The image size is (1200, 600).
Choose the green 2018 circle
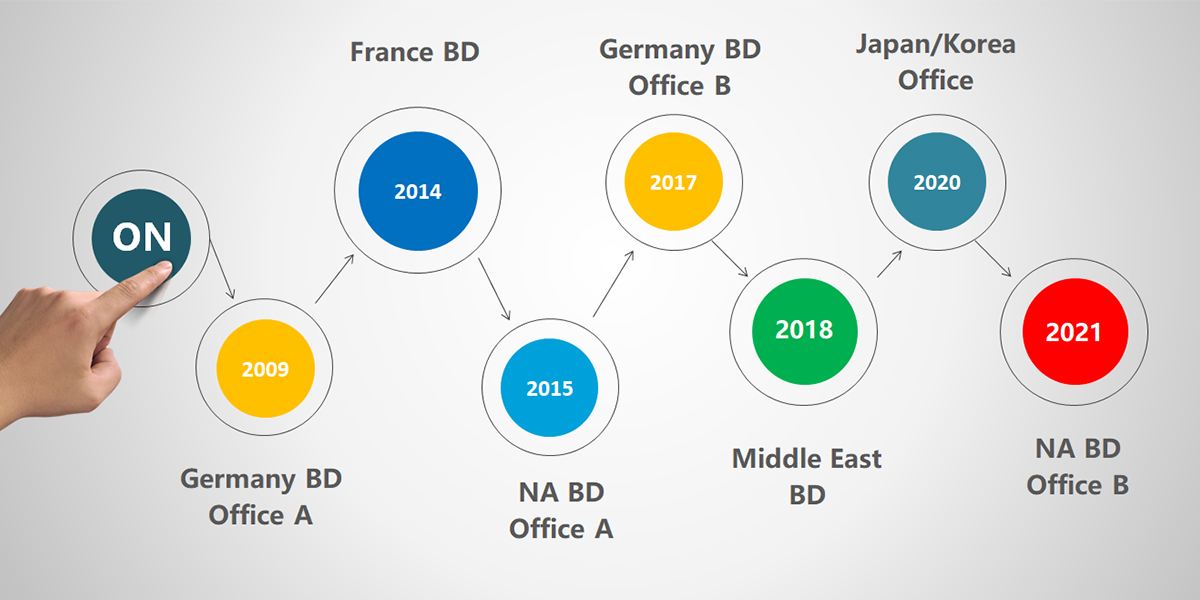pyautogui.click(x=804, y=329)
